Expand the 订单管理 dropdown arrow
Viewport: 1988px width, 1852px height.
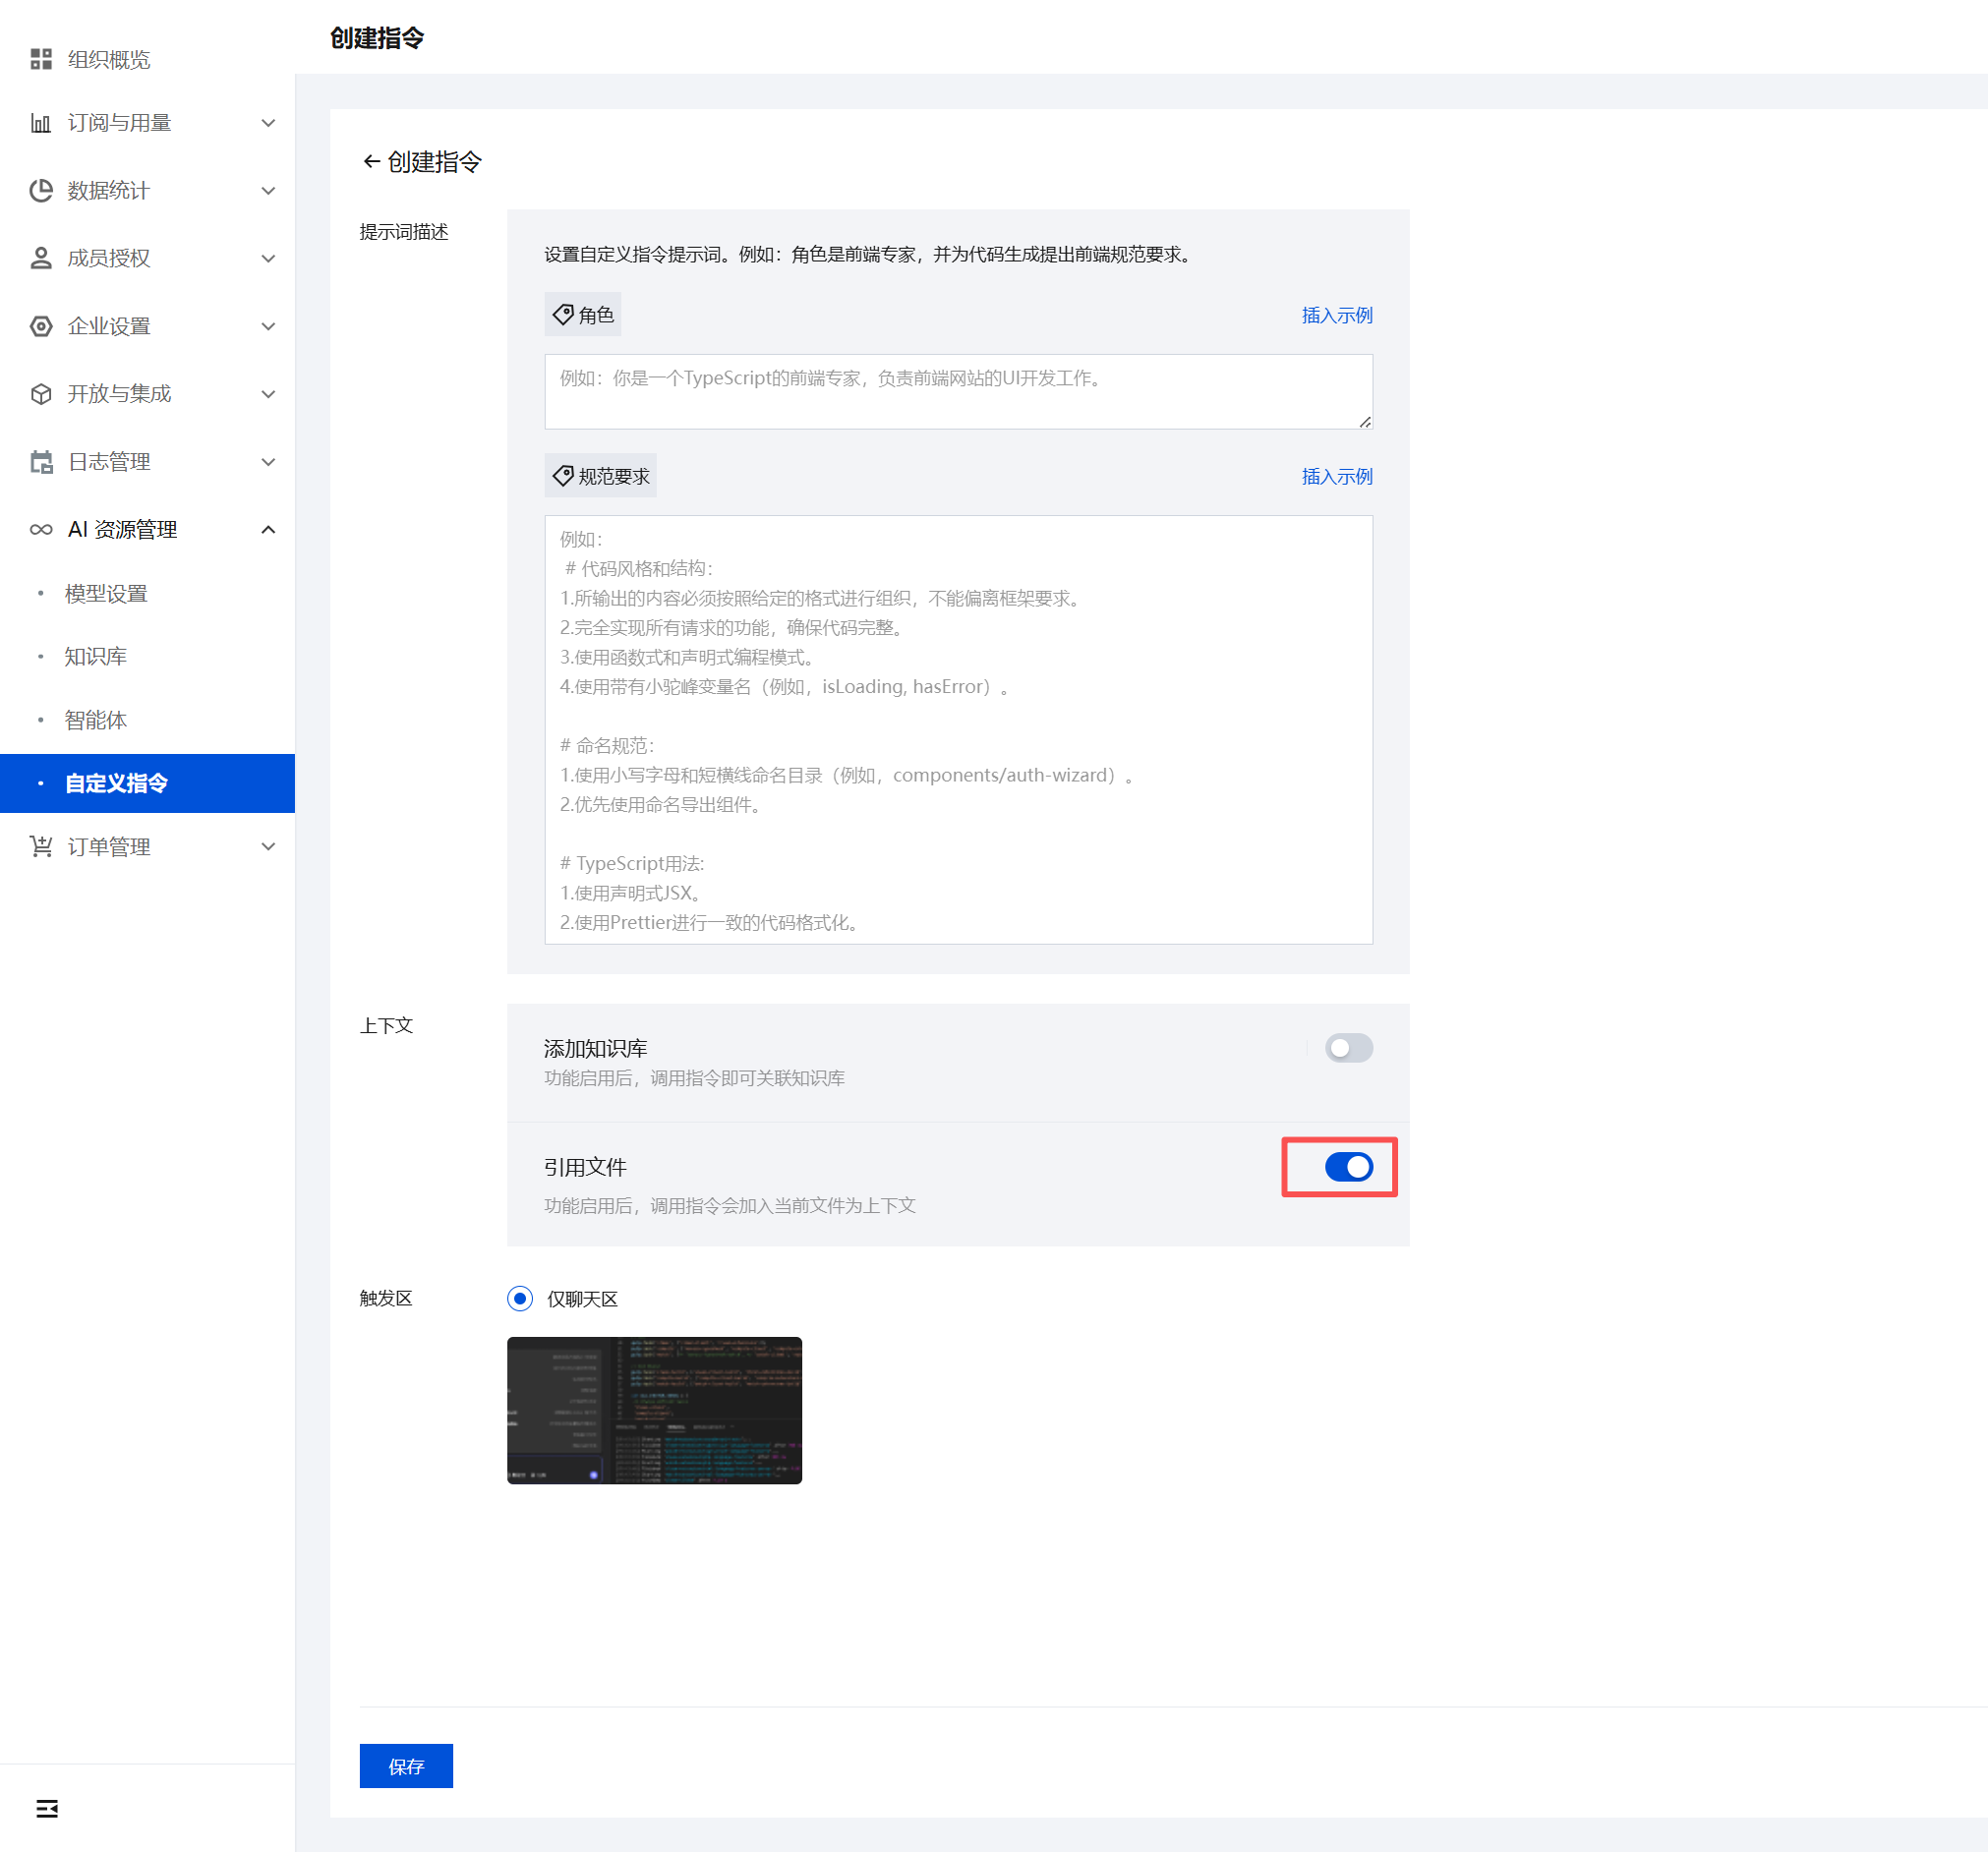pyautogui.click(x=268, y=847)
